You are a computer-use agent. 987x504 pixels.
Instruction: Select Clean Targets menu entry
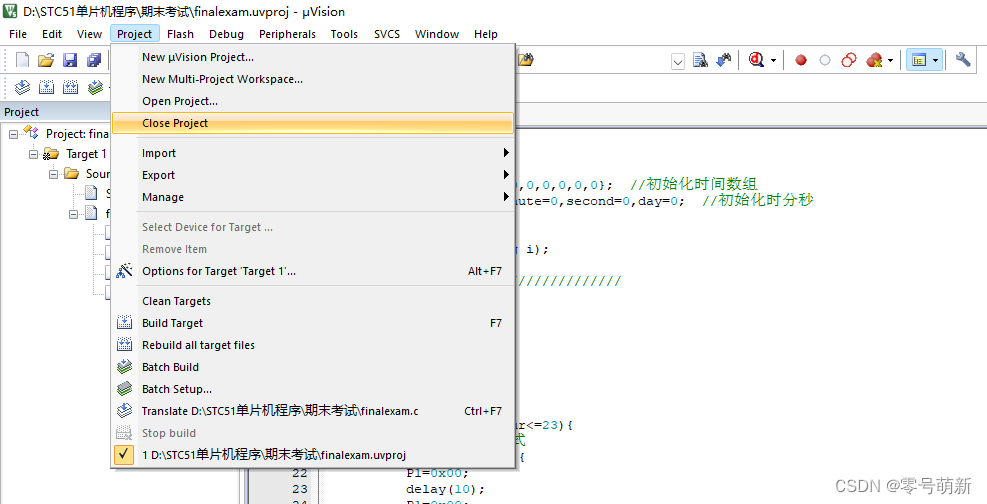(x=313, y=301)
